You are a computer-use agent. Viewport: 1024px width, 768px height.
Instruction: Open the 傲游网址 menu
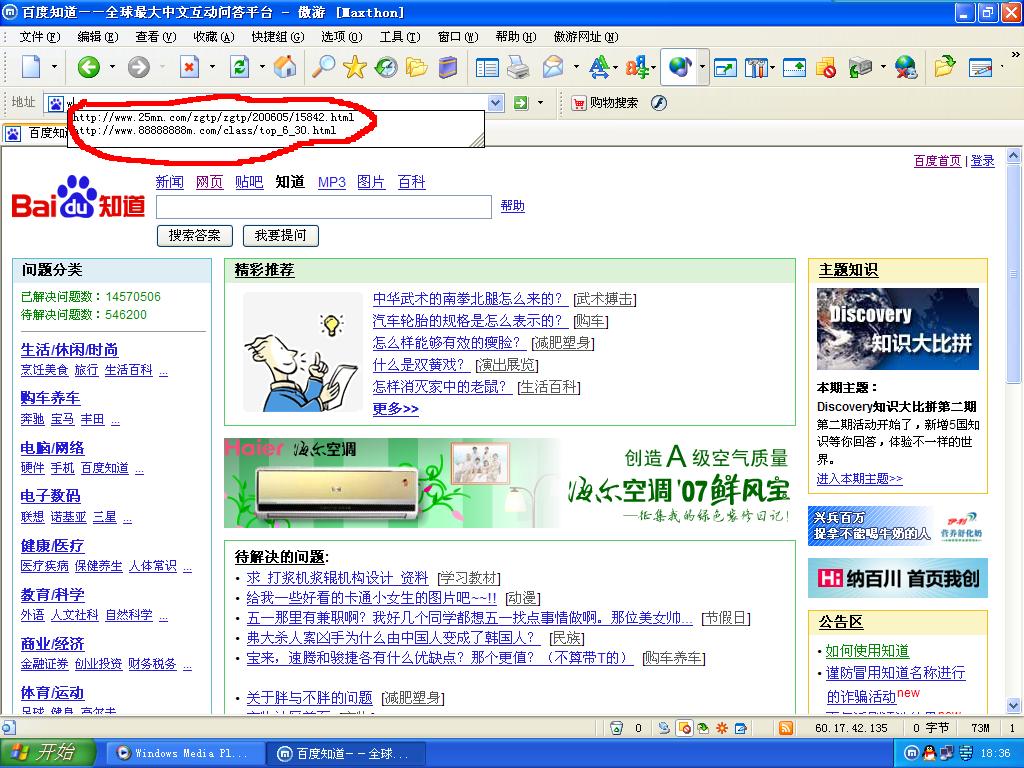click(x=586, y=37)
